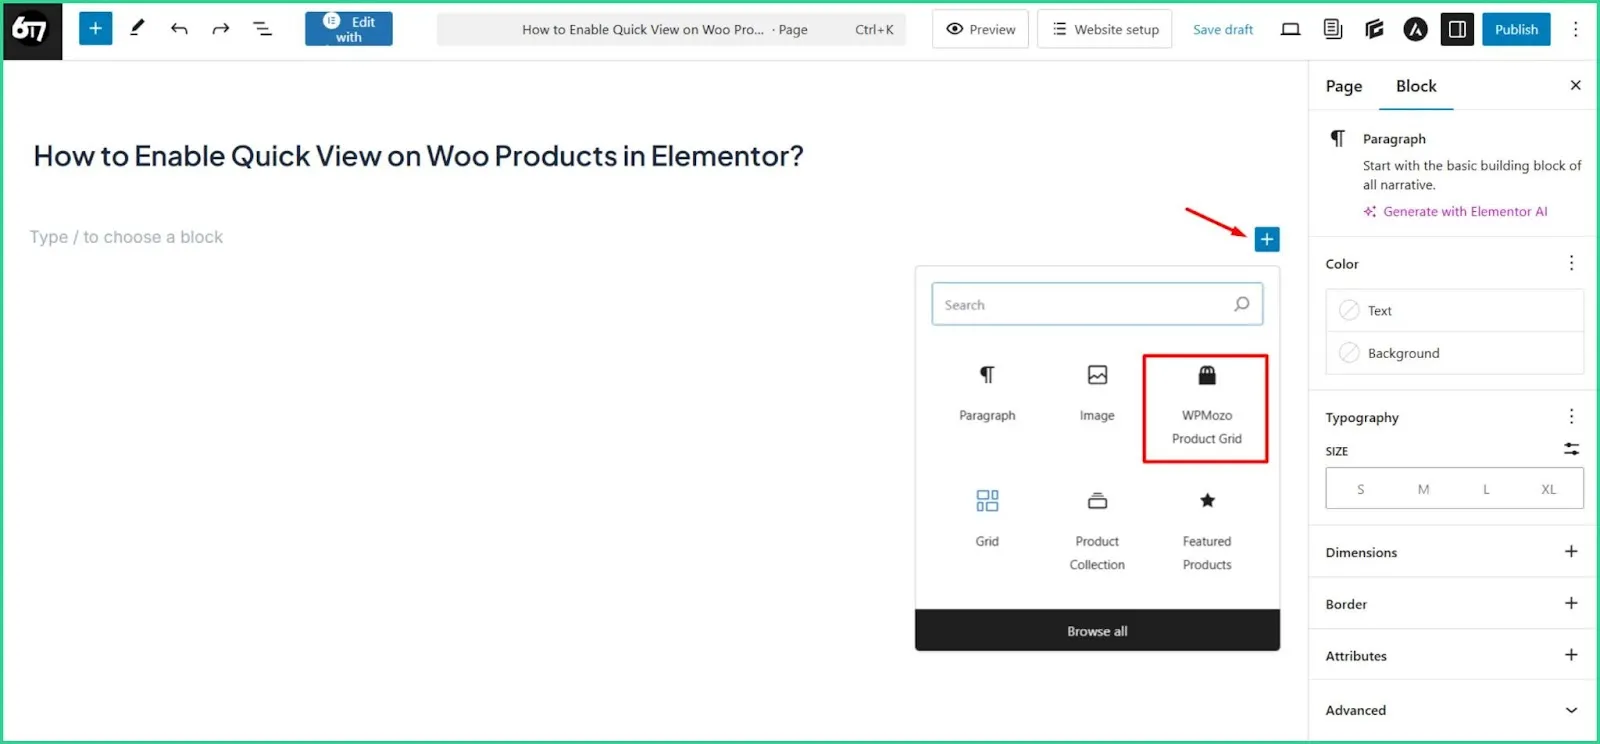Switch to the Page tab
Screen dimensions: 1600x744
pos(1343,86)
